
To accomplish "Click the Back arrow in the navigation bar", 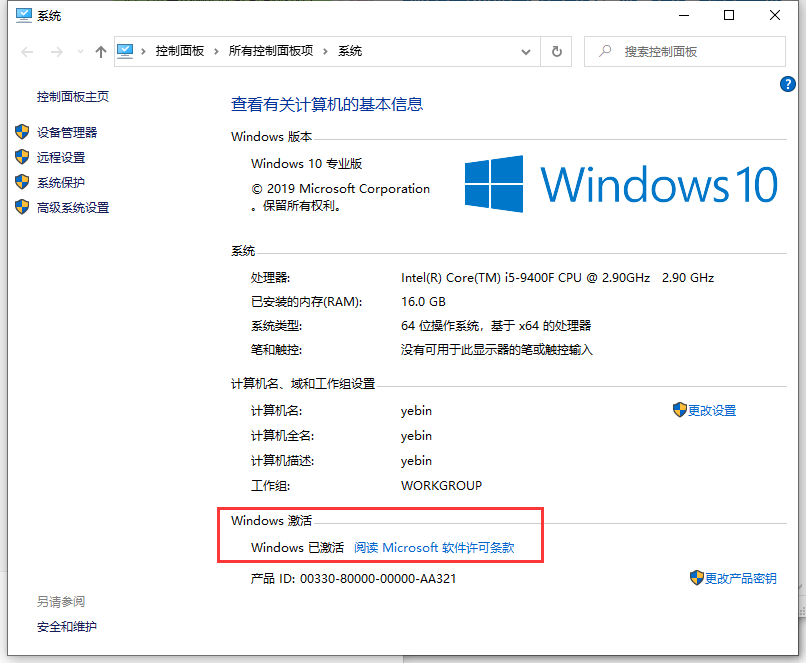I will click(25, 51).
